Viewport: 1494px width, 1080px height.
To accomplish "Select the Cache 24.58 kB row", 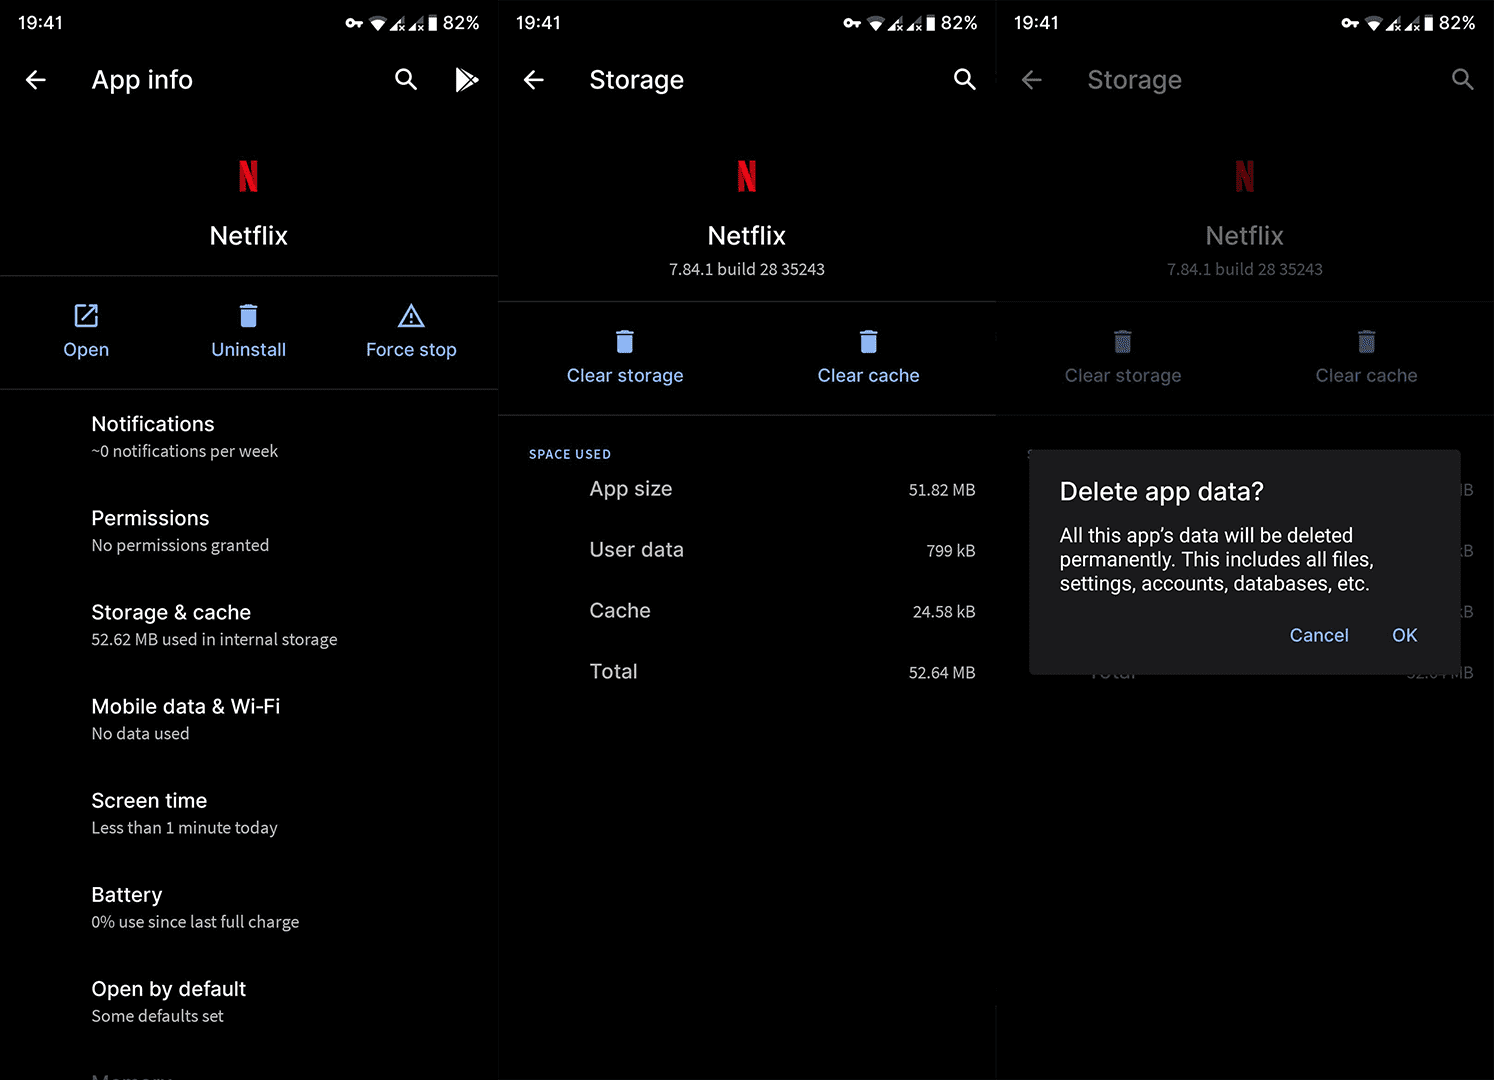I will tap(747, 611).
